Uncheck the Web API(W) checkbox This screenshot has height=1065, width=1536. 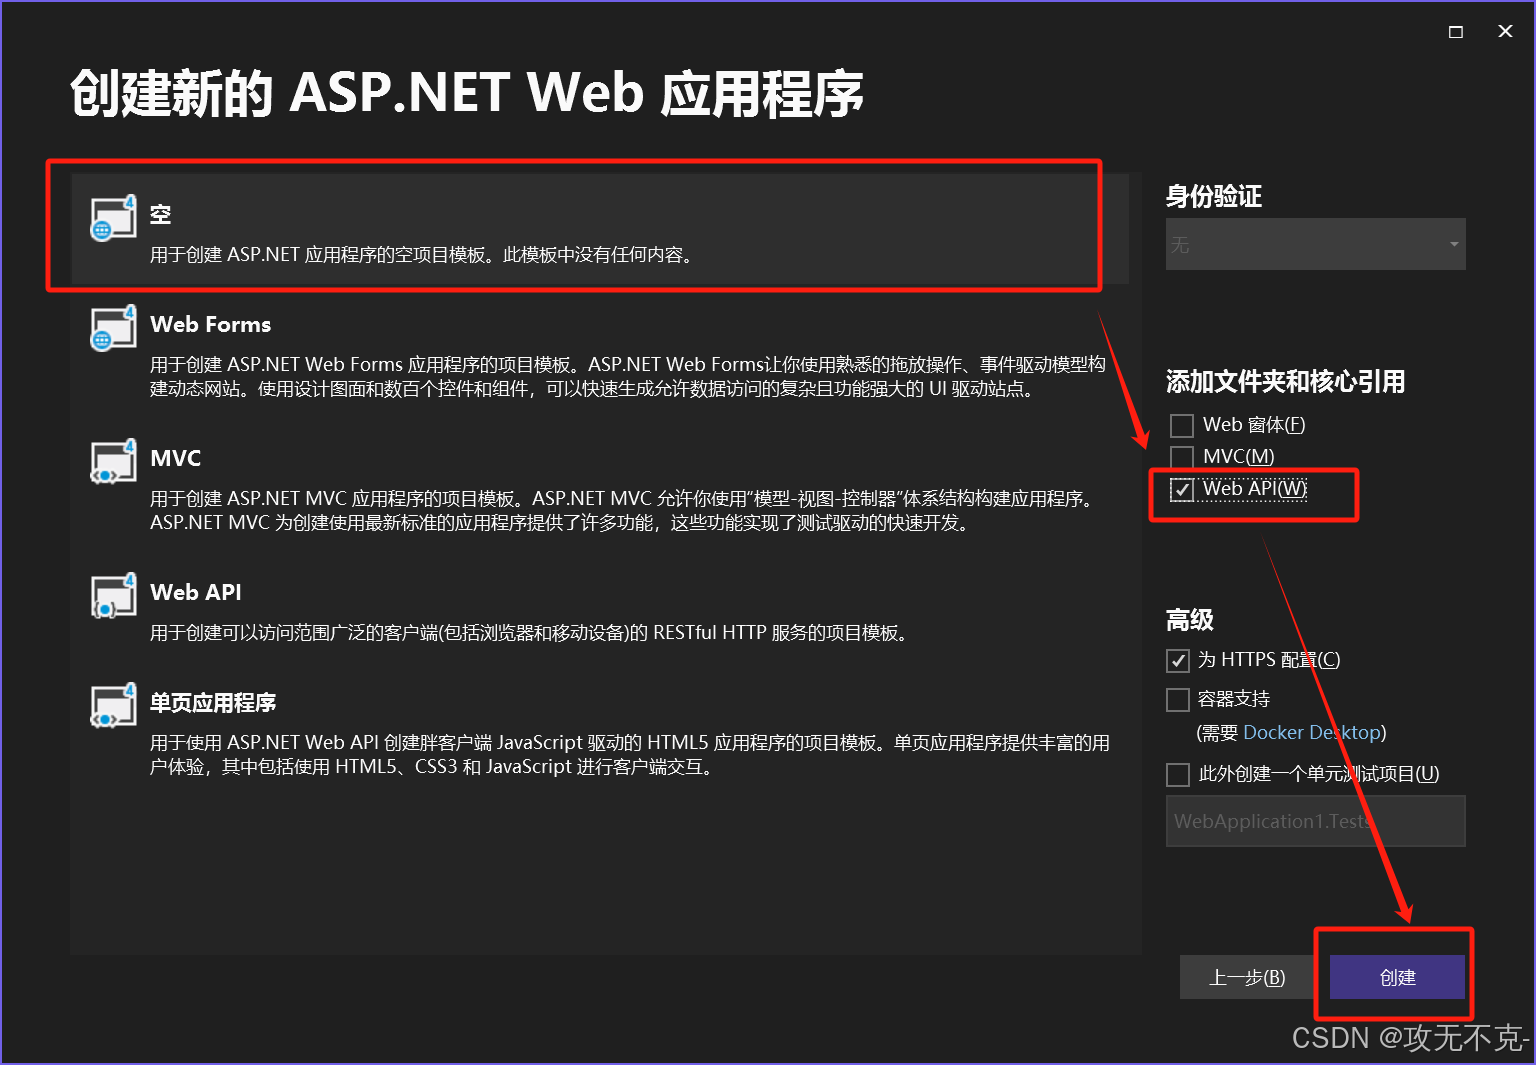(1182, 489)
